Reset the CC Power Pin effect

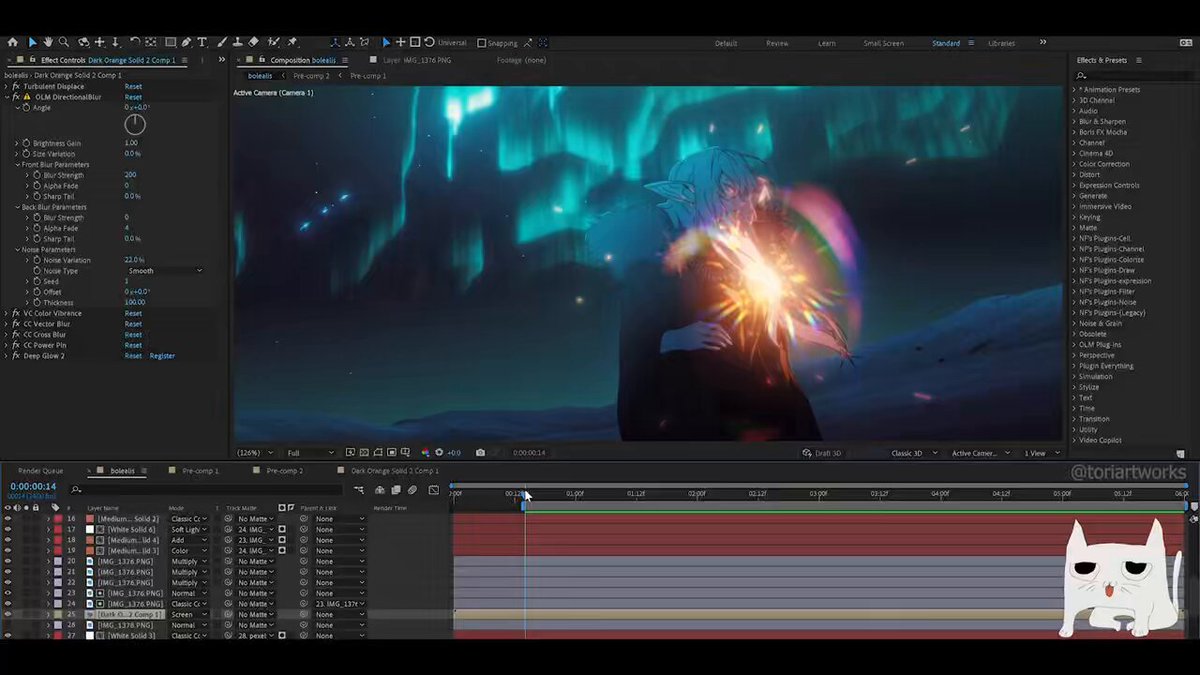tap(133, 345)
